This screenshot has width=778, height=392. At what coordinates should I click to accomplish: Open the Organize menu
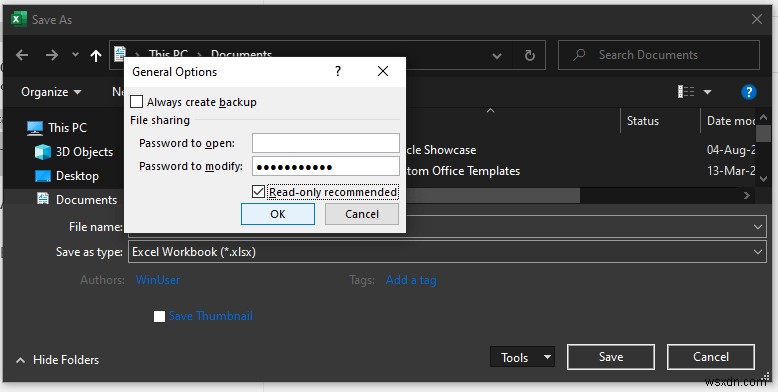[51, 92]
